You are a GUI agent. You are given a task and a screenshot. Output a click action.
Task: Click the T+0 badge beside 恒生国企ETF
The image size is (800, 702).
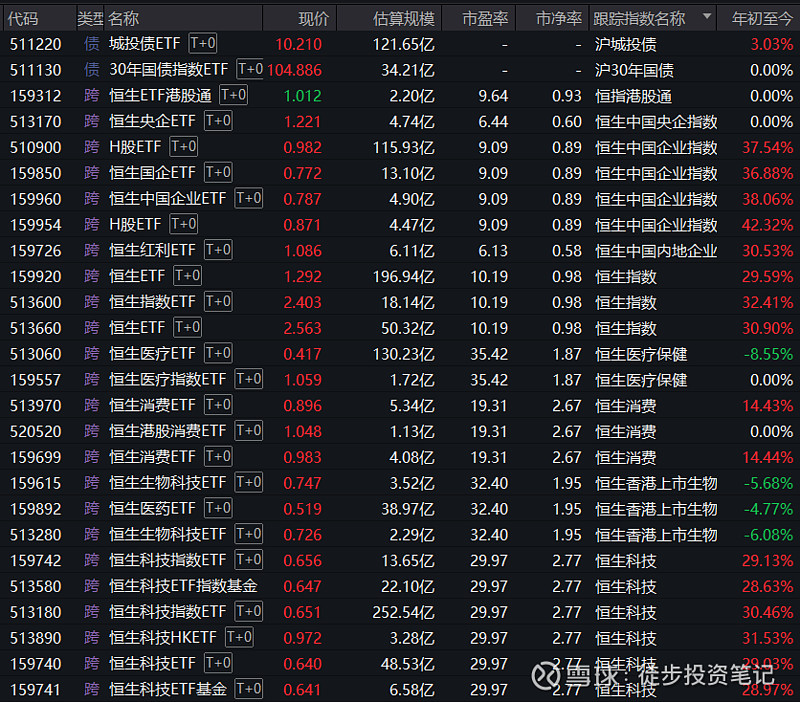pyautogui.click(x=218, y=172)
